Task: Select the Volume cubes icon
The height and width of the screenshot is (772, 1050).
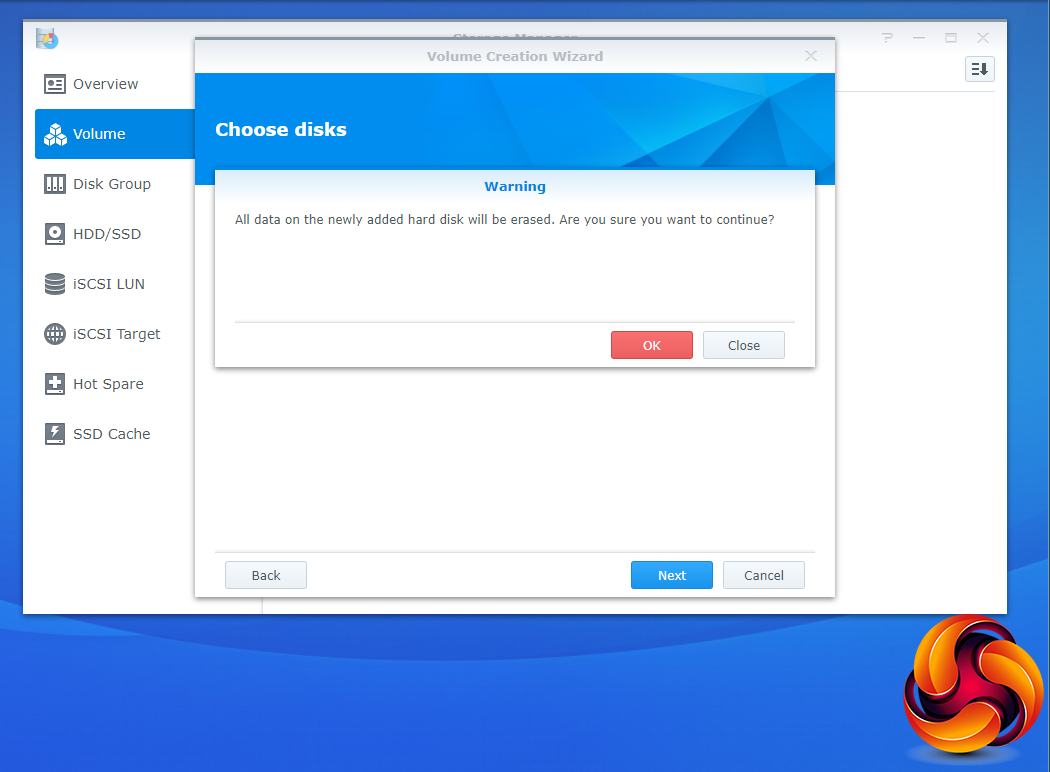Action: [55, 134]
